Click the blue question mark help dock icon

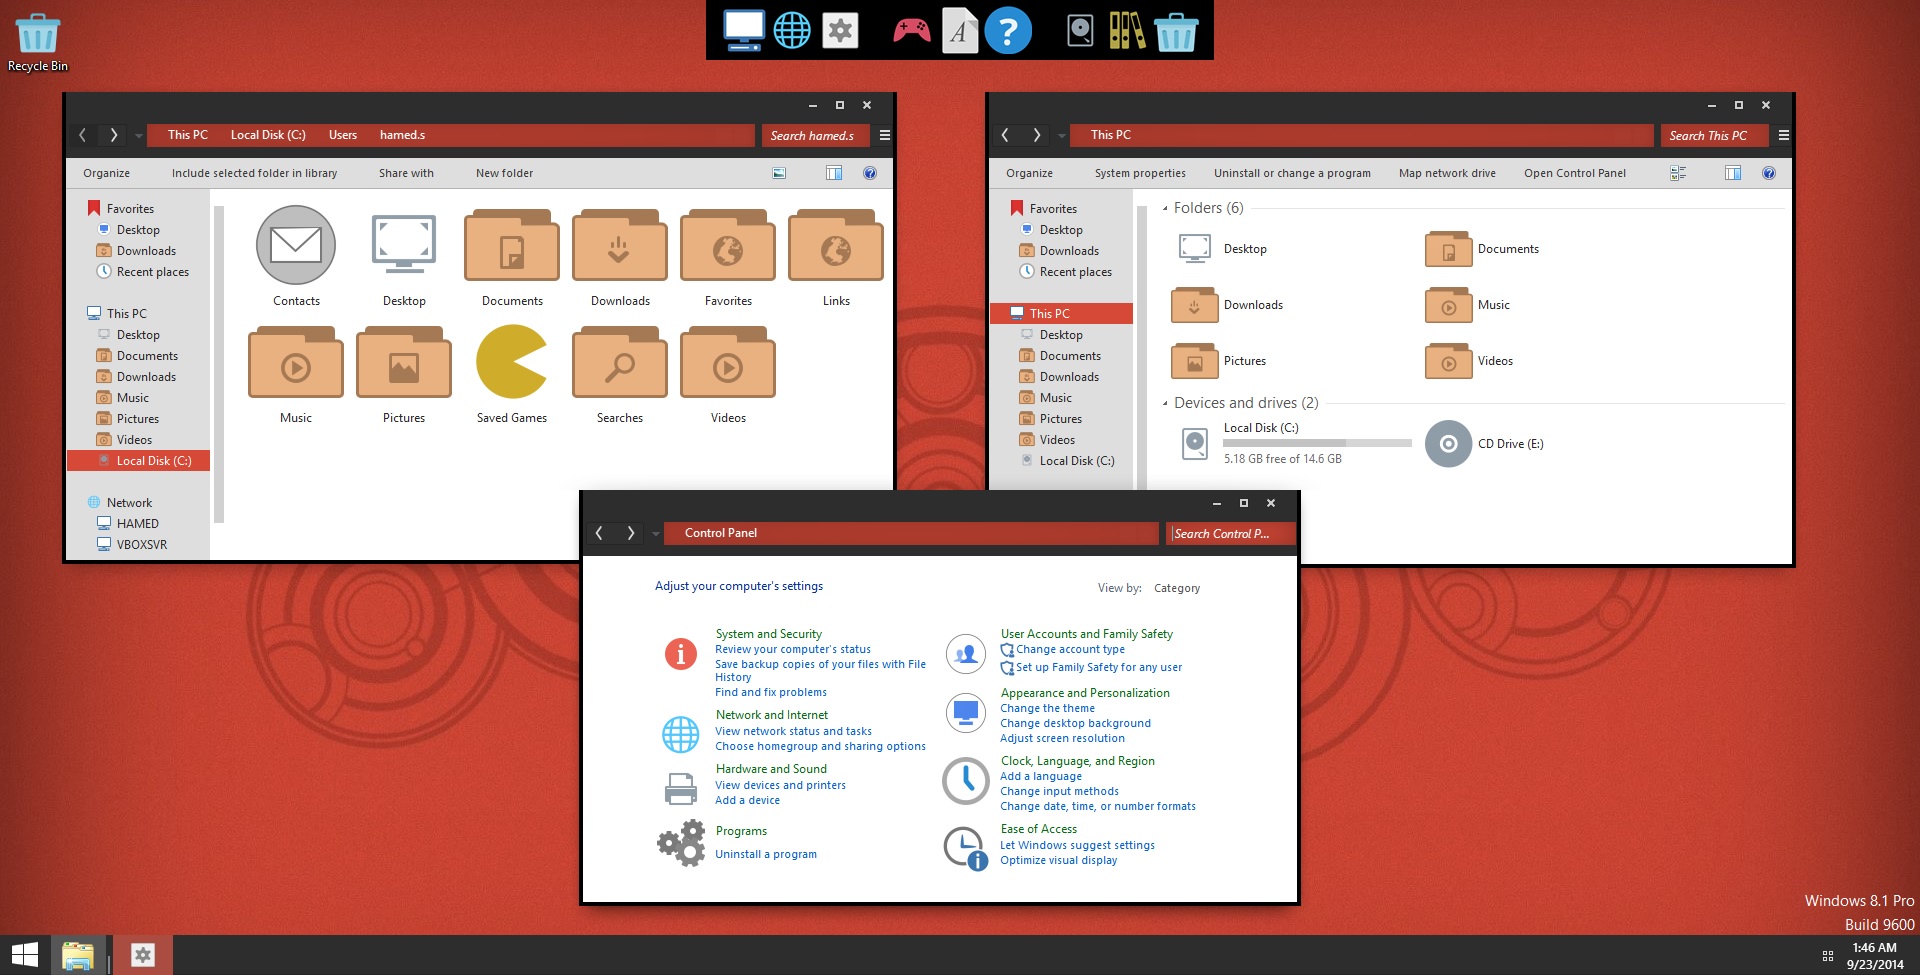click(1007, 31)
